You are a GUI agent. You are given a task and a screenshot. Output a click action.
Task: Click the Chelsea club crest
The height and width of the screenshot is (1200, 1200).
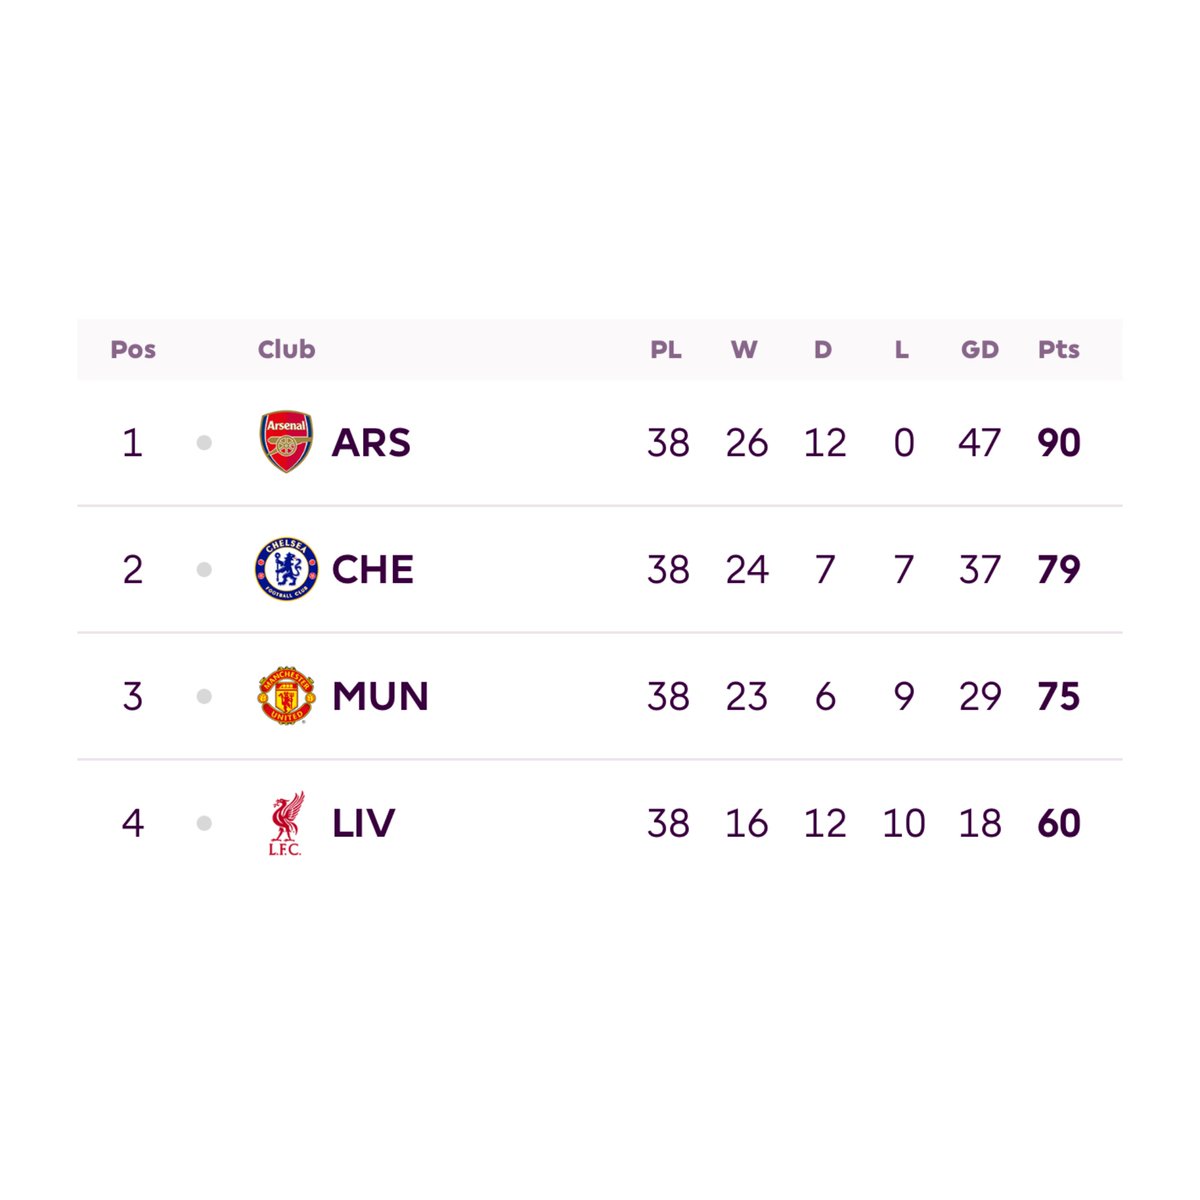[286, 569]
